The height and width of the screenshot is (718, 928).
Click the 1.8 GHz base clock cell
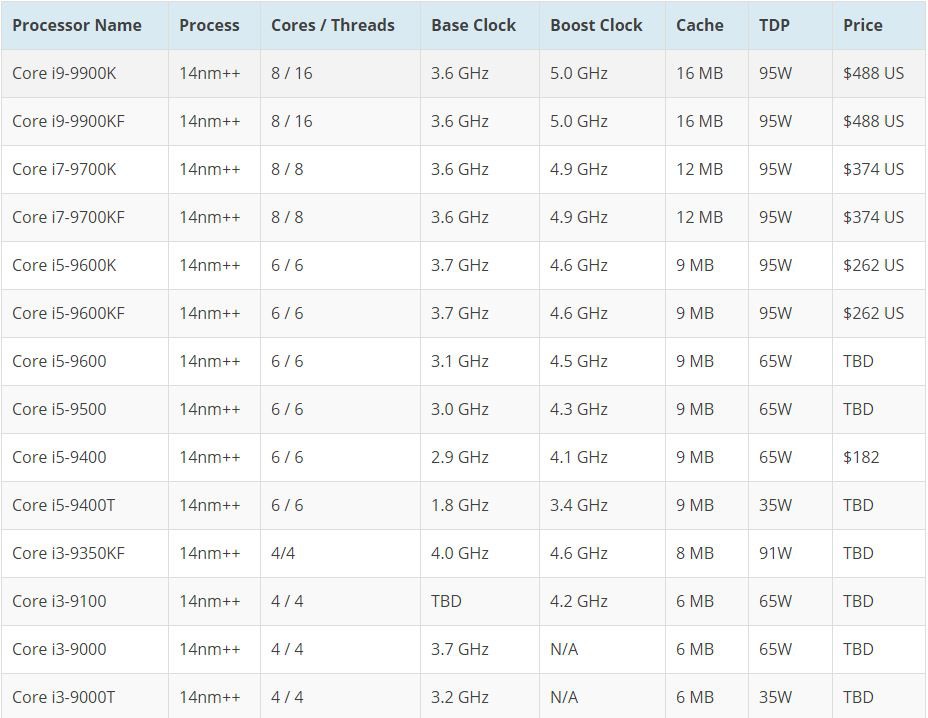tap(460, 505)
